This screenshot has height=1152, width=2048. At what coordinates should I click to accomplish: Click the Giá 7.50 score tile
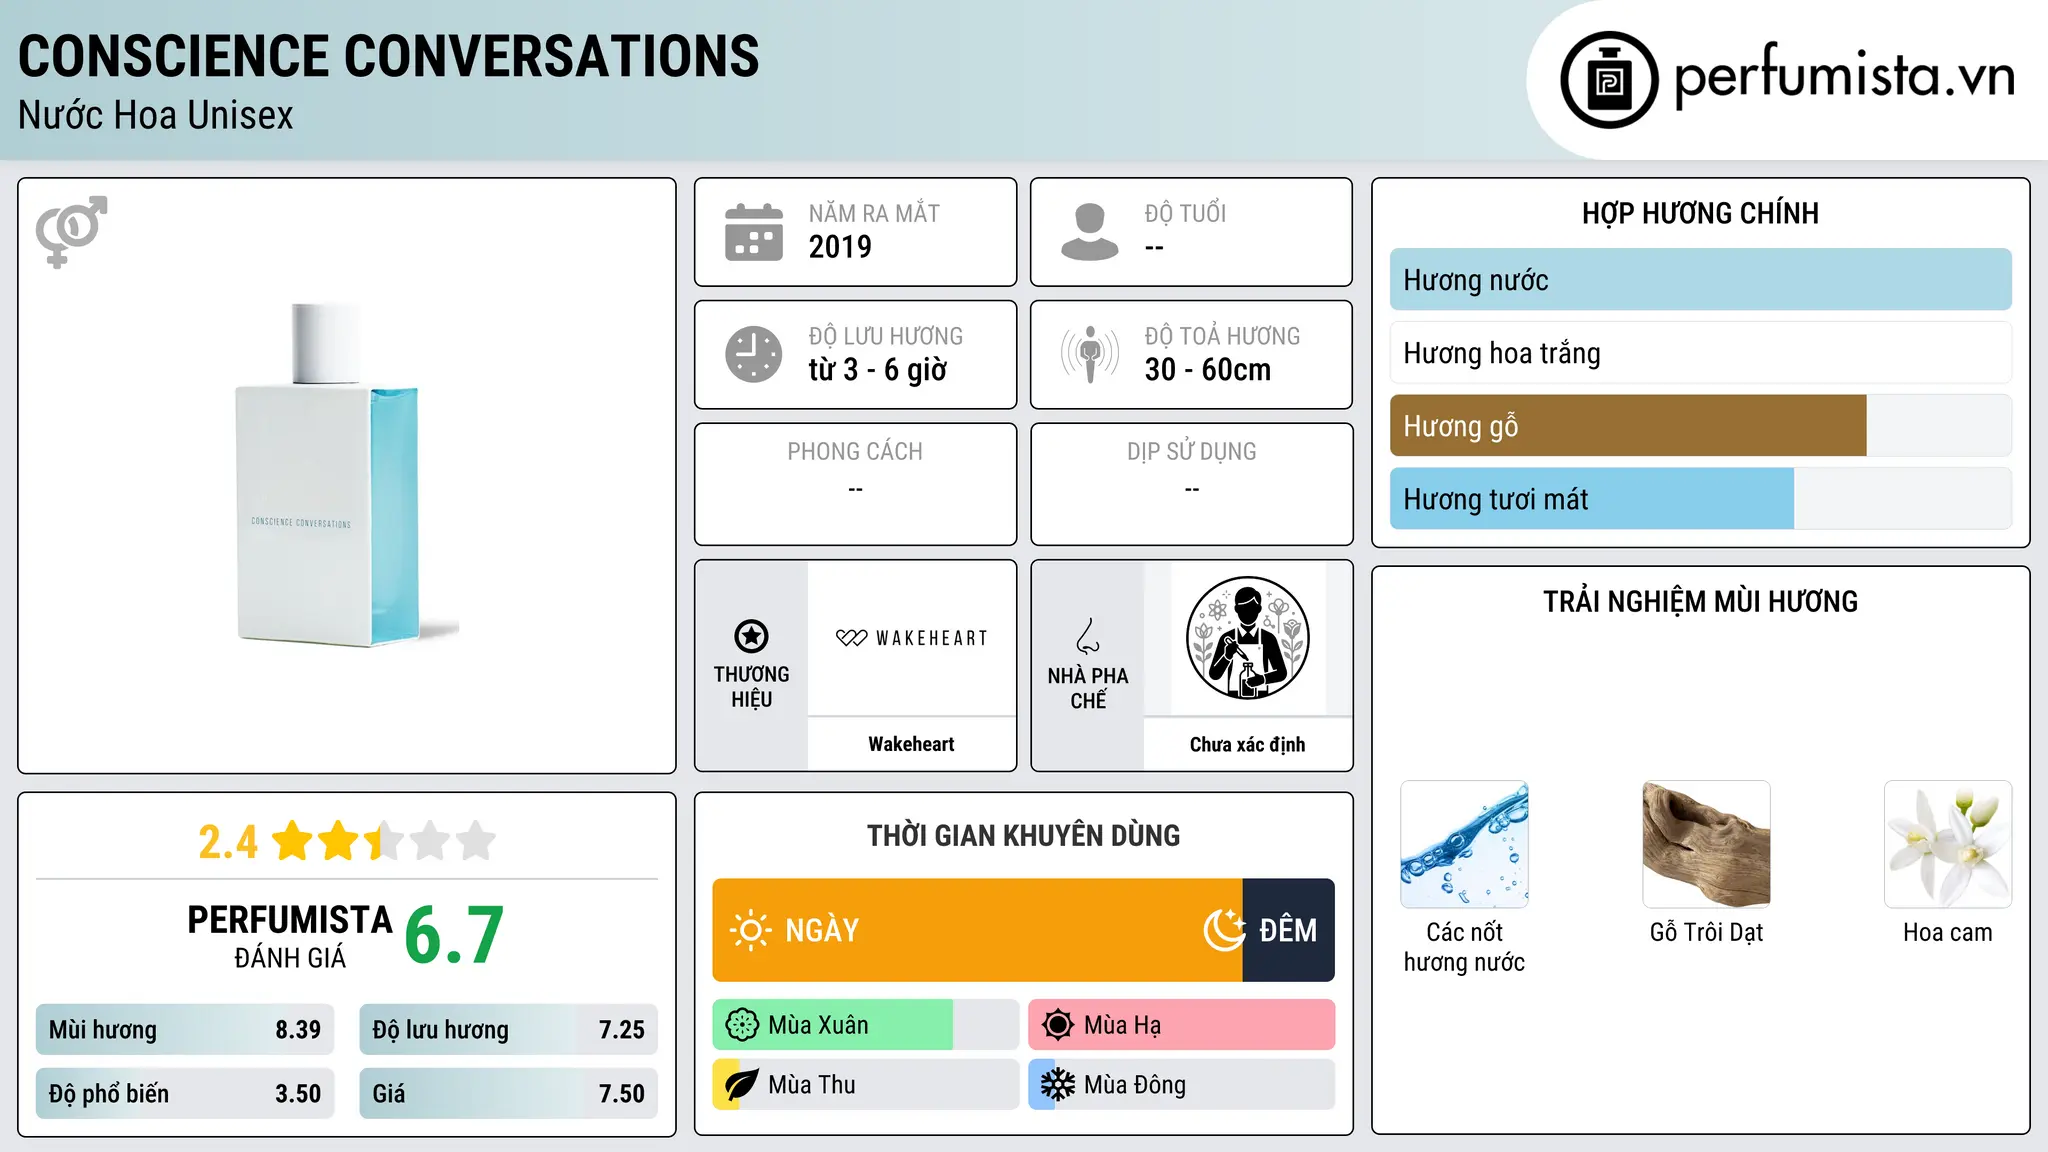[x=509, y=1094]
